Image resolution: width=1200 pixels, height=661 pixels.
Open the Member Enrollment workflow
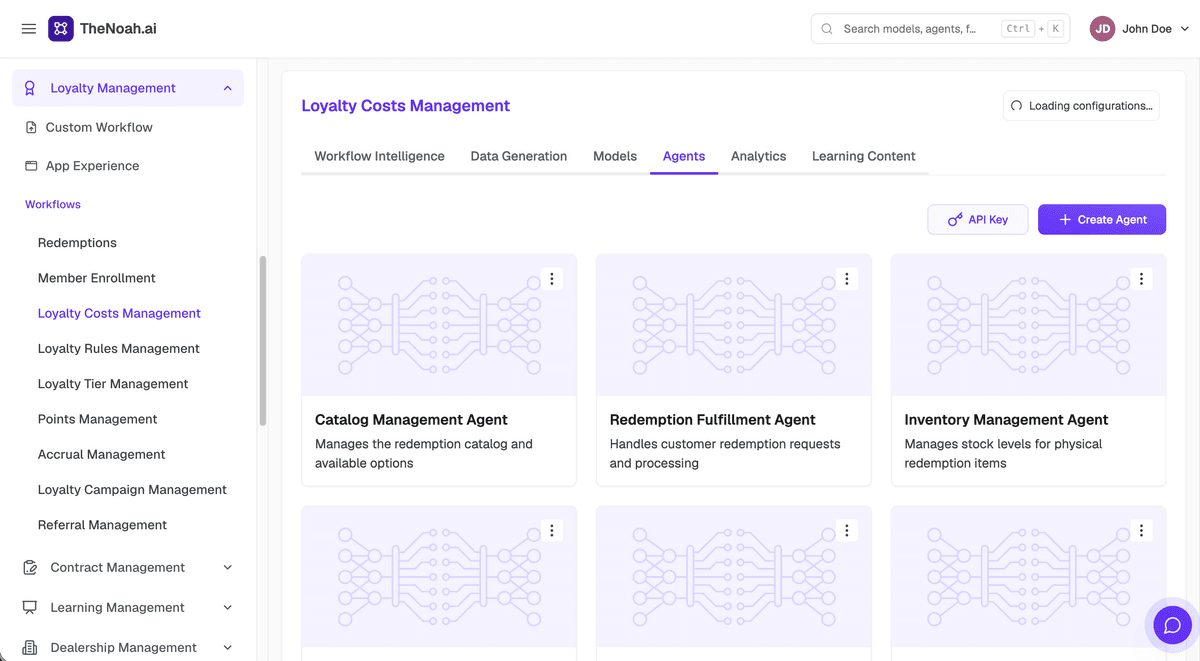pyautogui.click(x=97, y=278)
